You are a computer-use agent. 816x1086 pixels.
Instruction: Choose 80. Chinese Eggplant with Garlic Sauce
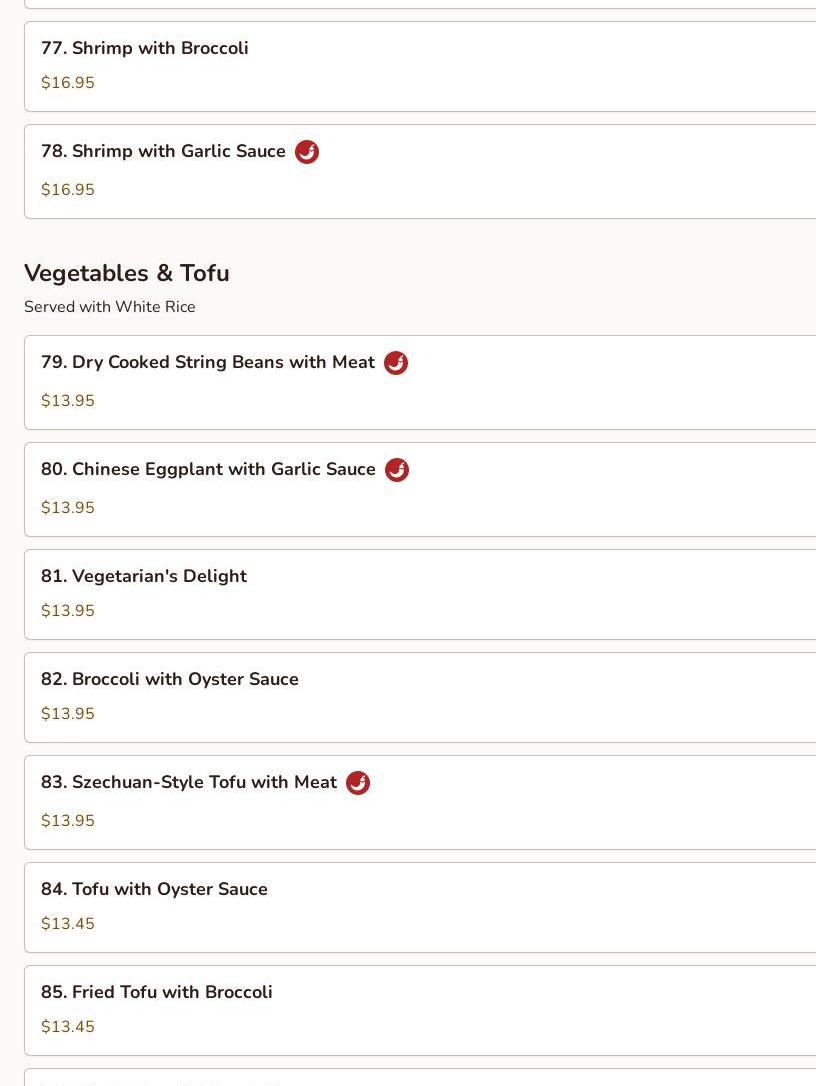pyautogui.click(x=208, y=469)
